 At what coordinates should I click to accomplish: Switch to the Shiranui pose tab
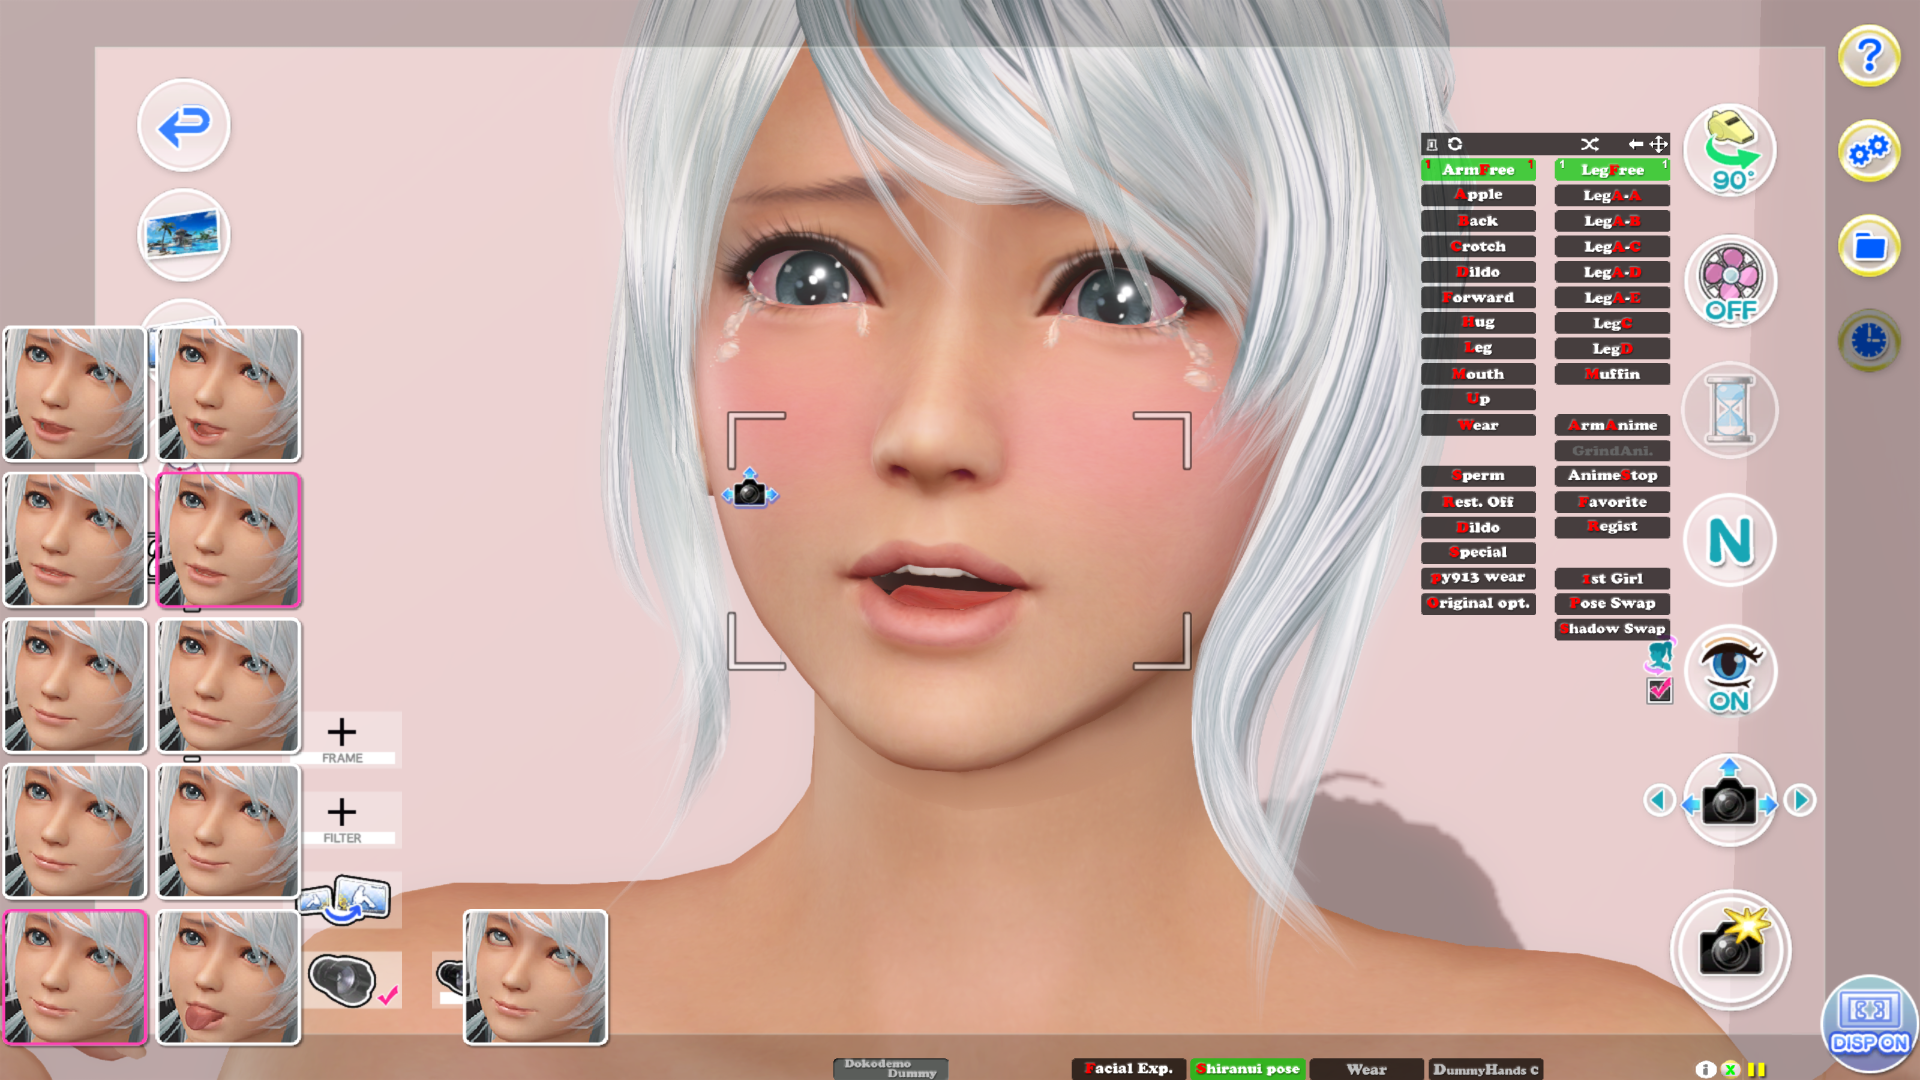pyautogui.click(x=1248, y=1069)
